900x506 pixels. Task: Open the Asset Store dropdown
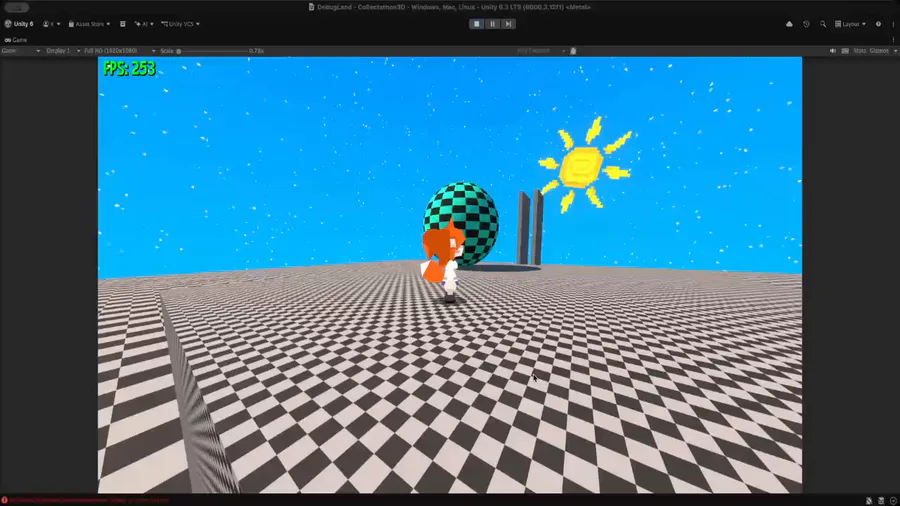pos(89,24)
